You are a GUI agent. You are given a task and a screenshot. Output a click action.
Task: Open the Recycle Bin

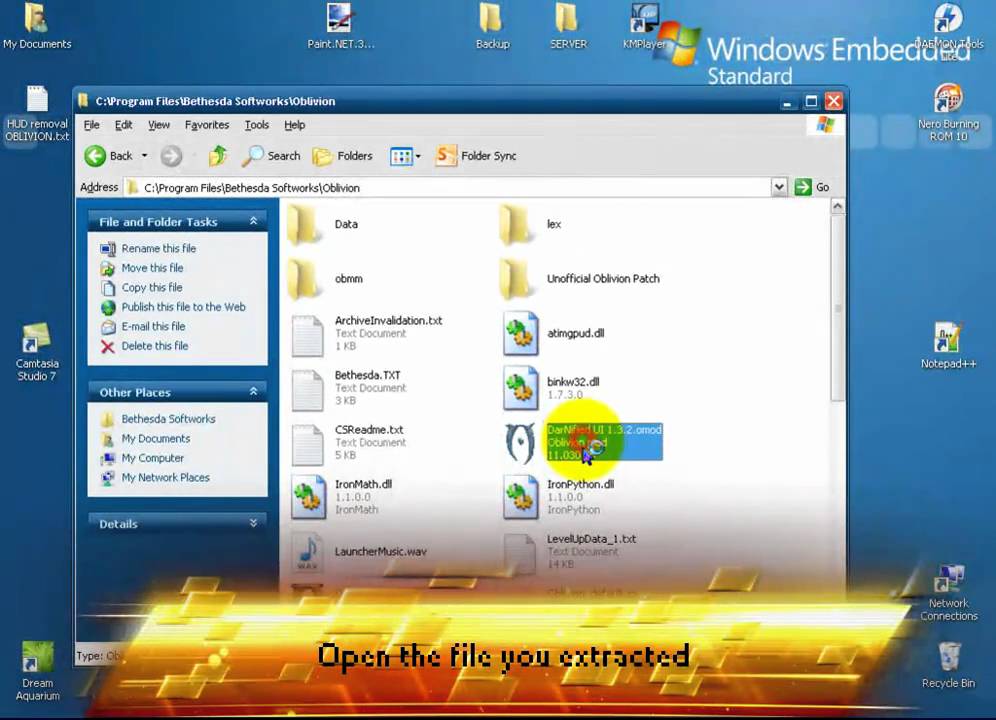pyautogui.click(x=948, y=665)
